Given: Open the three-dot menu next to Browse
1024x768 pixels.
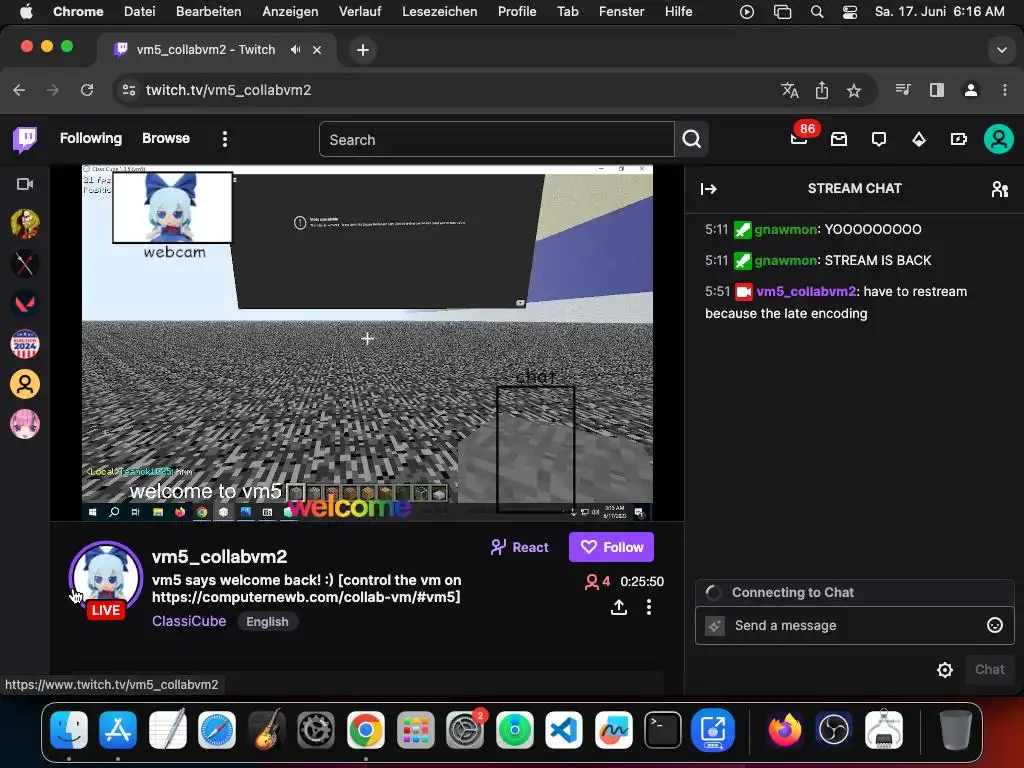Looking at the screenshot, I should pyautogui.click(x=225, y=139).
